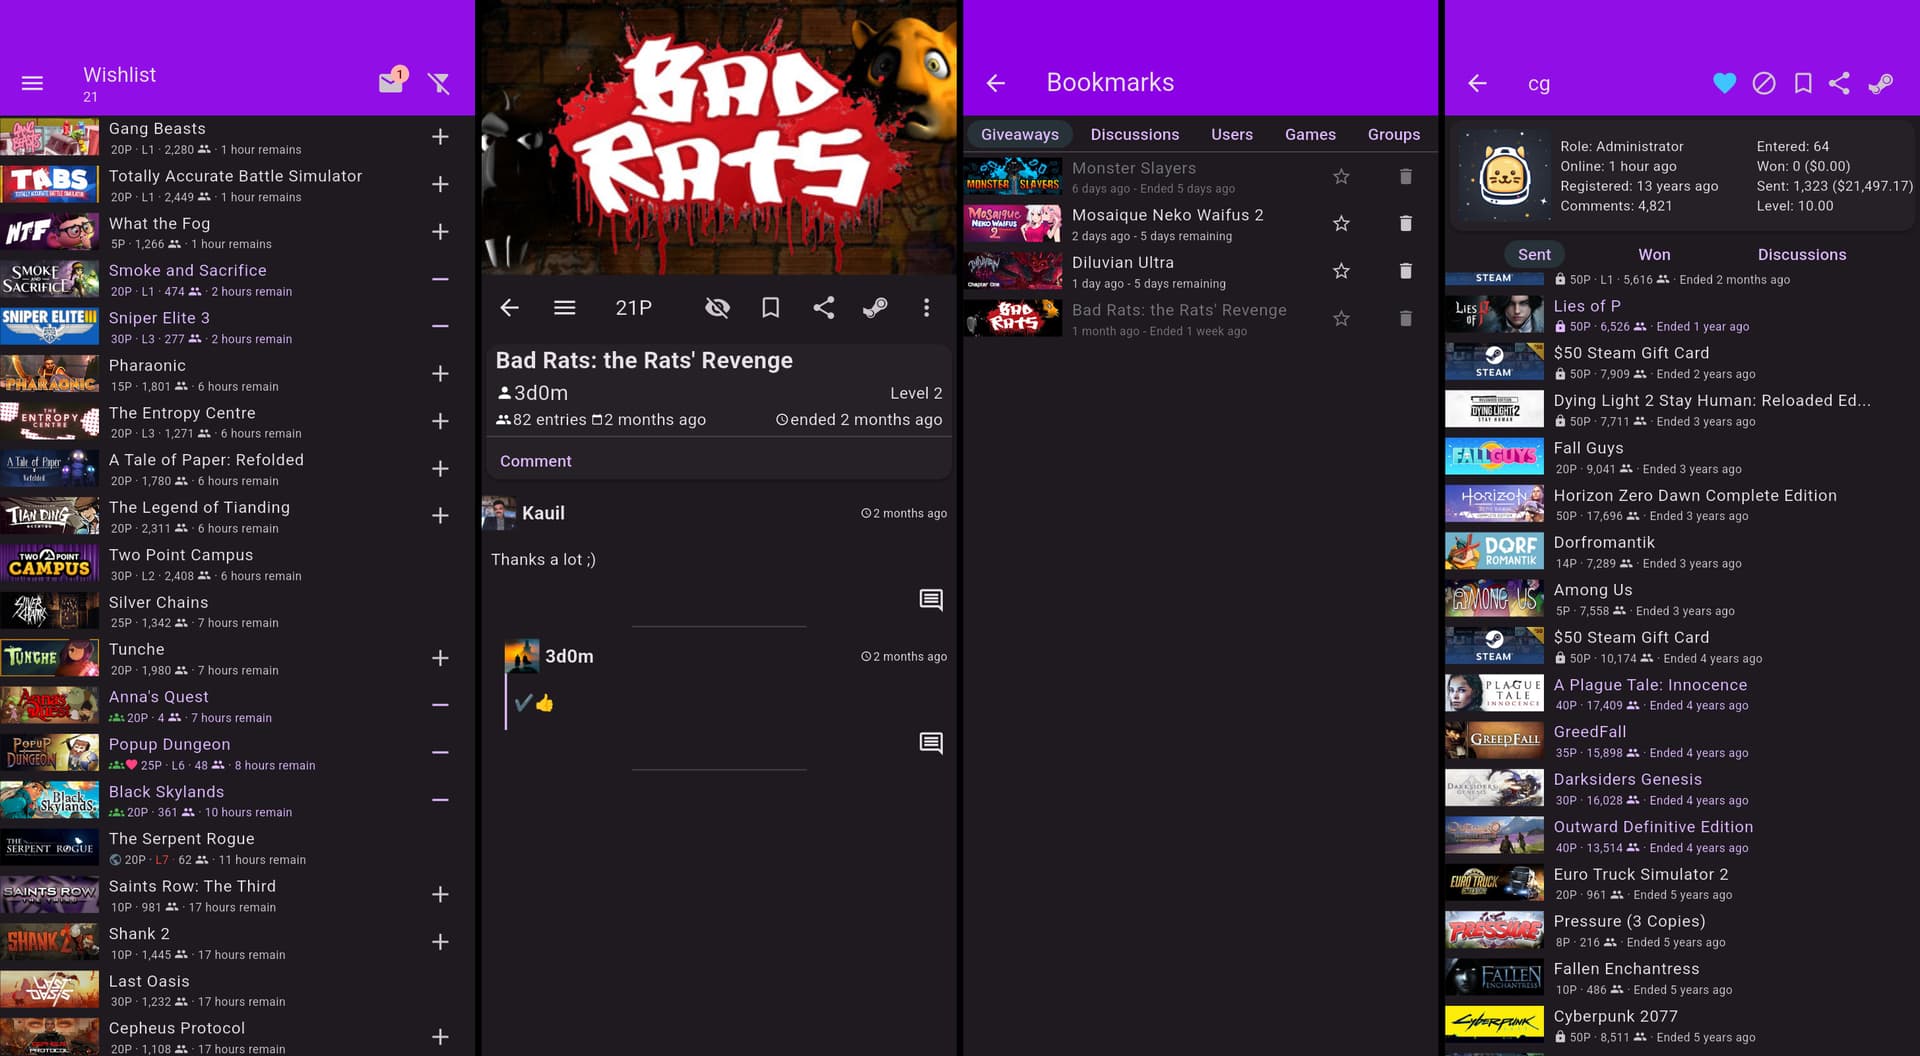Switch to Games tab in Bookmarks

[1310, 134]
